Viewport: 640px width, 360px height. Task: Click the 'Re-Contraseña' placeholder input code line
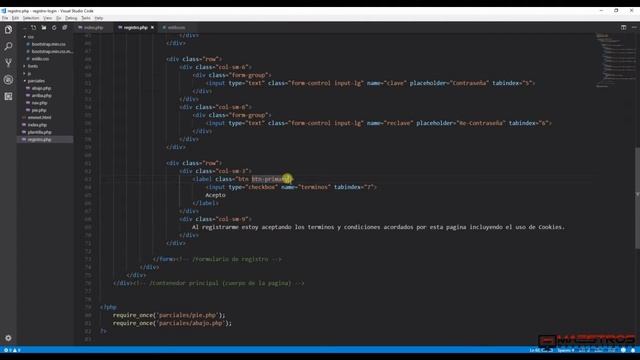click(378, 123)
